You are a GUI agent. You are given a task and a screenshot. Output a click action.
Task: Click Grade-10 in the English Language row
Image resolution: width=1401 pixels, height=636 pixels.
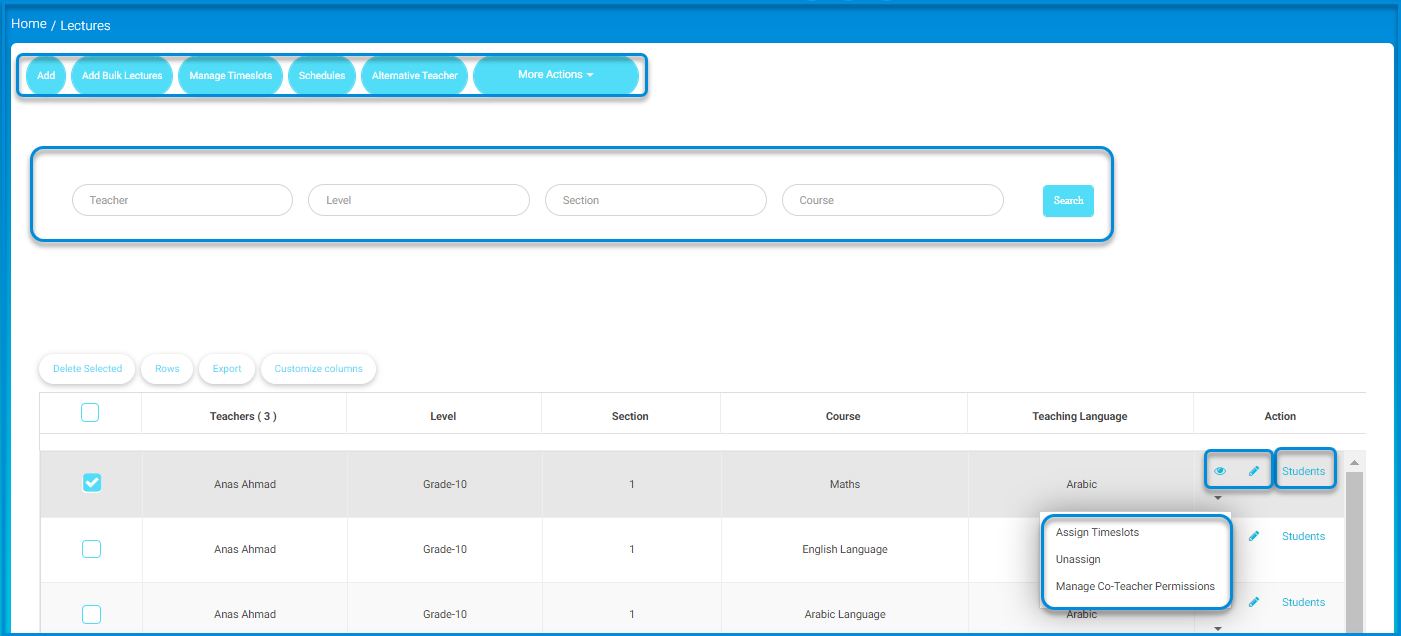point(445,549)
